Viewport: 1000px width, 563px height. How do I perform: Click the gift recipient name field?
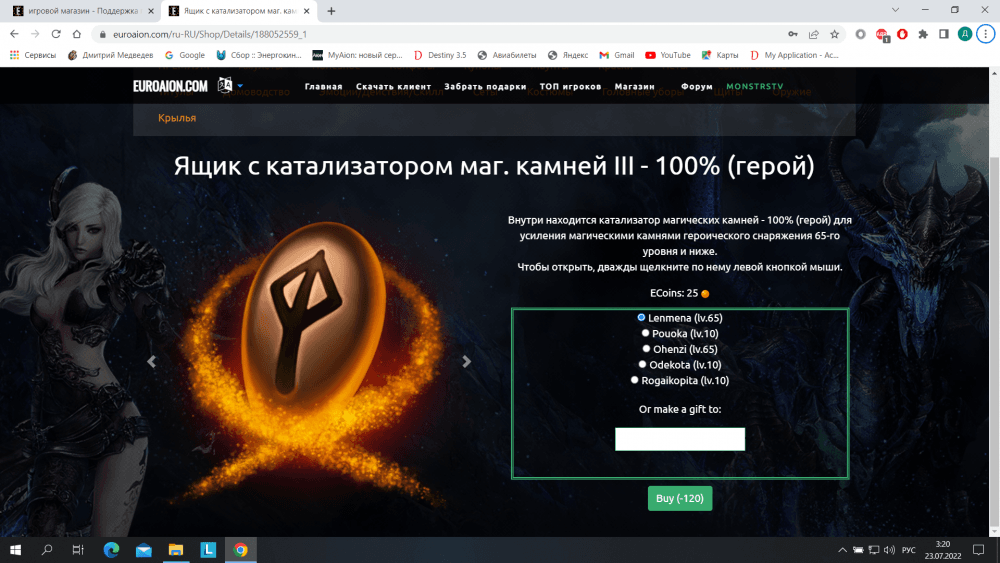680,439
